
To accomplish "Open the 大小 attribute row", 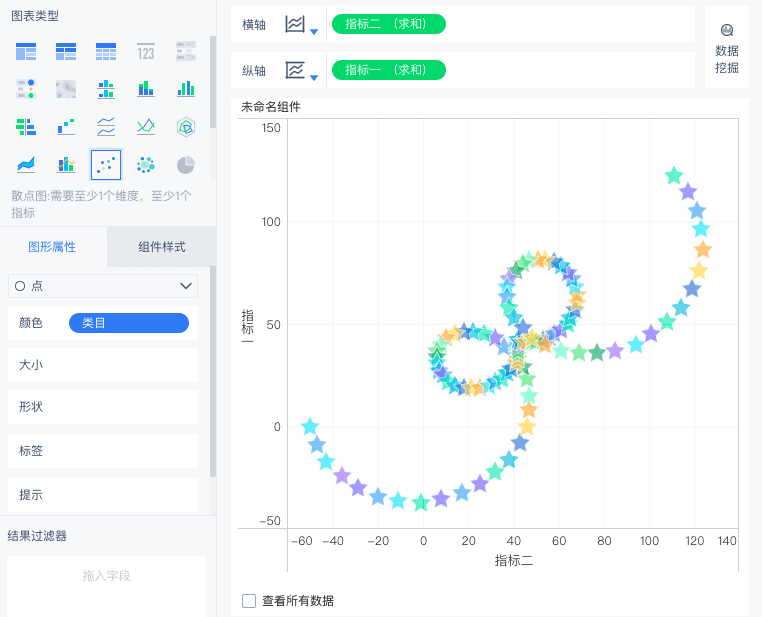I will pyautogui.click(x=103, y=365).
